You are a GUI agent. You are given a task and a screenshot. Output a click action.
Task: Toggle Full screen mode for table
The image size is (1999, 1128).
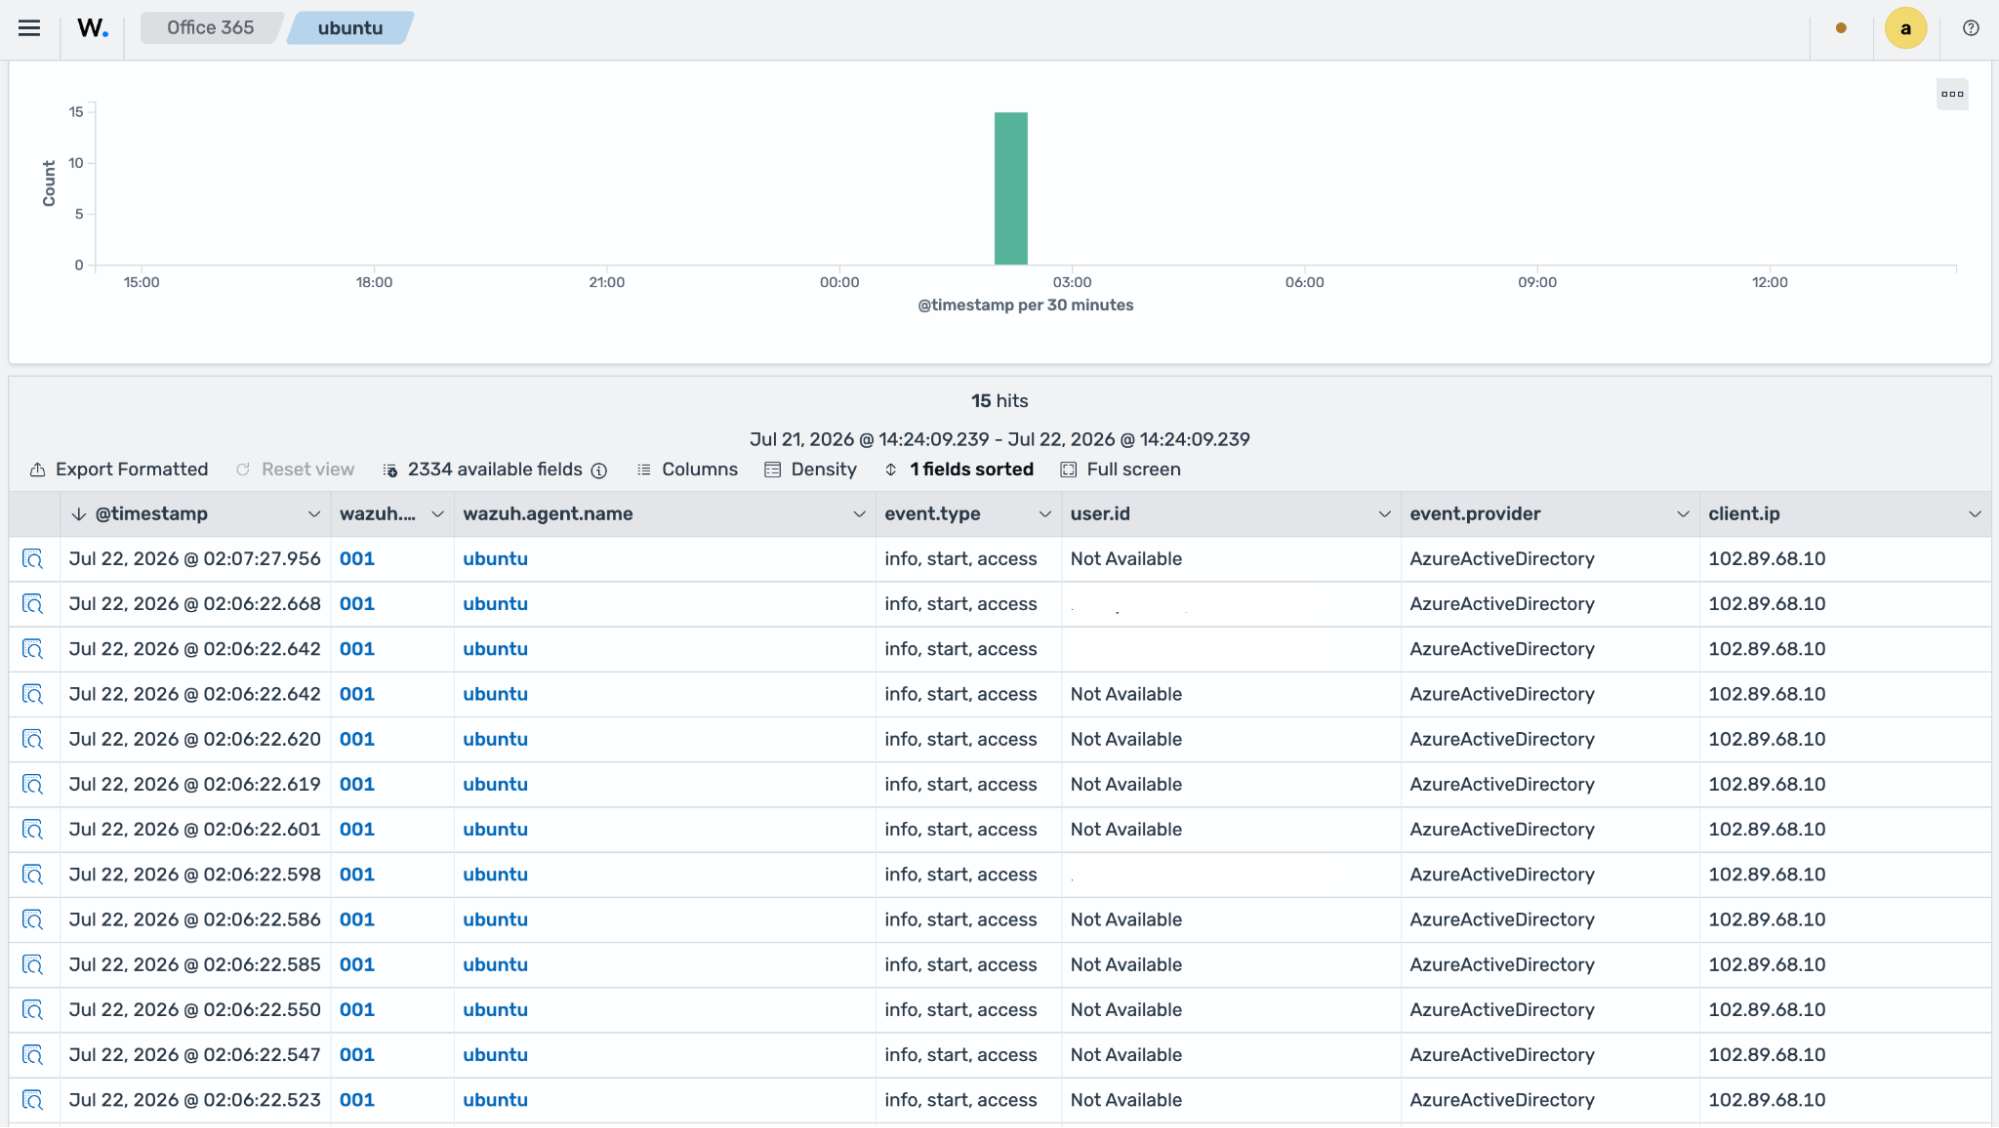point(1121,469)
